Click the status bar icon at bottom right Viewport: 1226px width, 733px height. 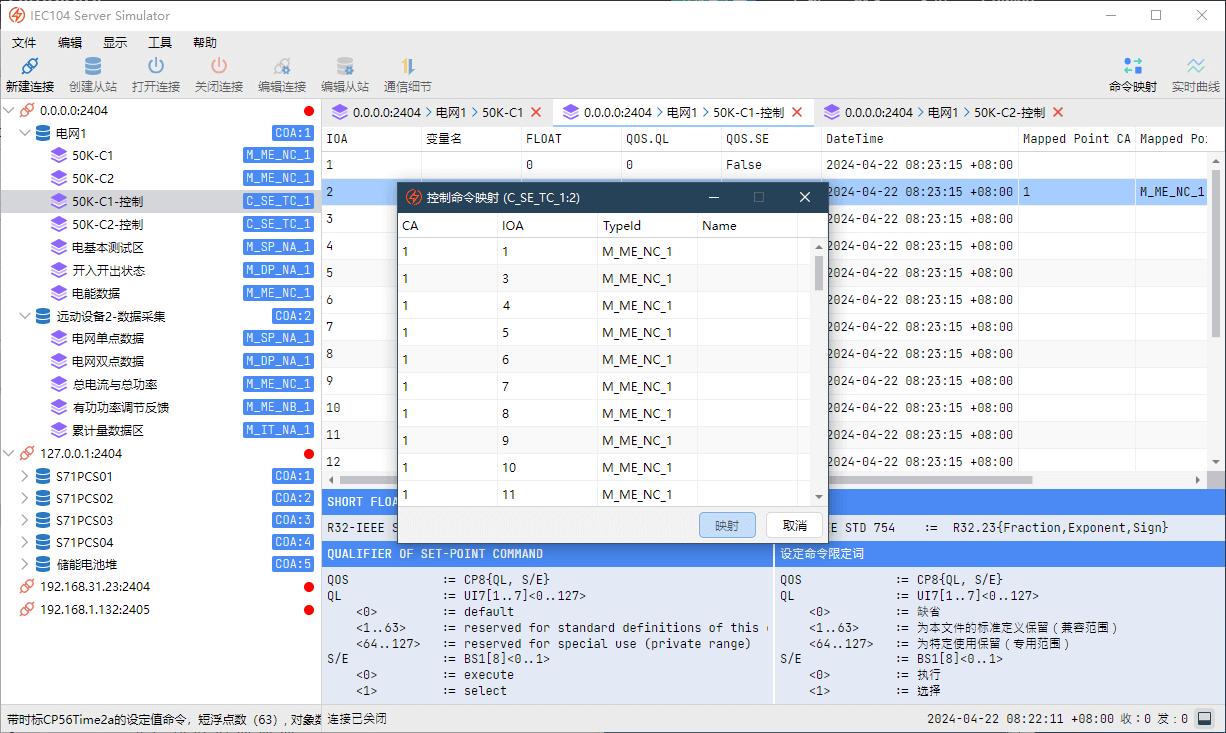[x=1205, y=718]
